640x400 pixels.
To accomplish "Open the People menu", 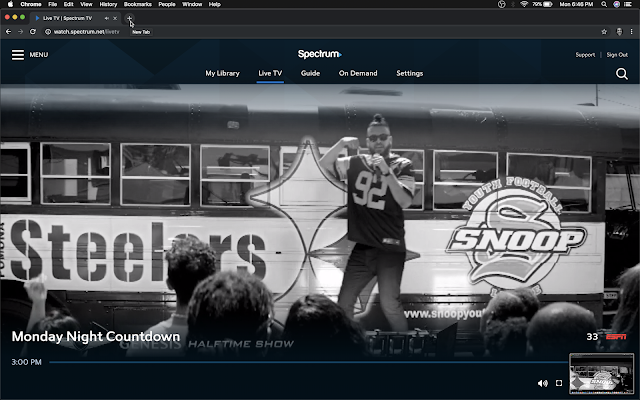I will click(167, 4).
